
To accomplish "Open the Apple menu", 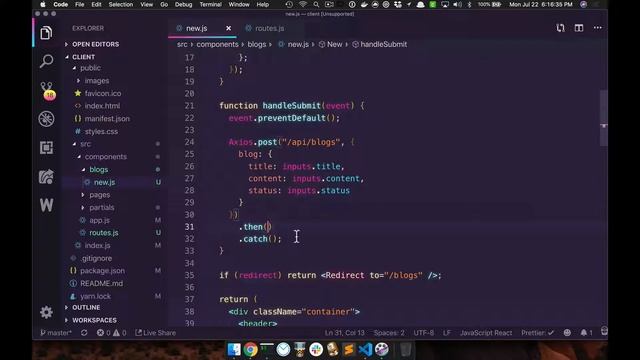I will point(42,4).
